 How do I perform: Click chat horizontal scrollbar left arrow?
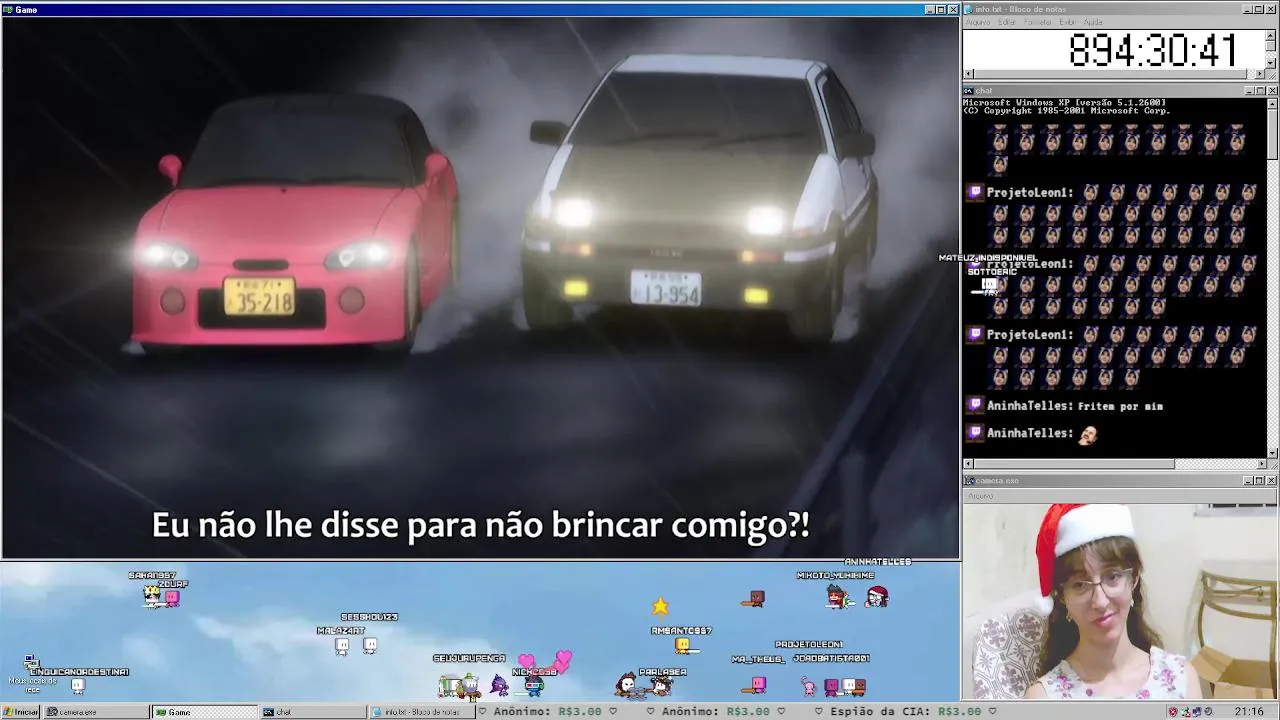point(968,464)
